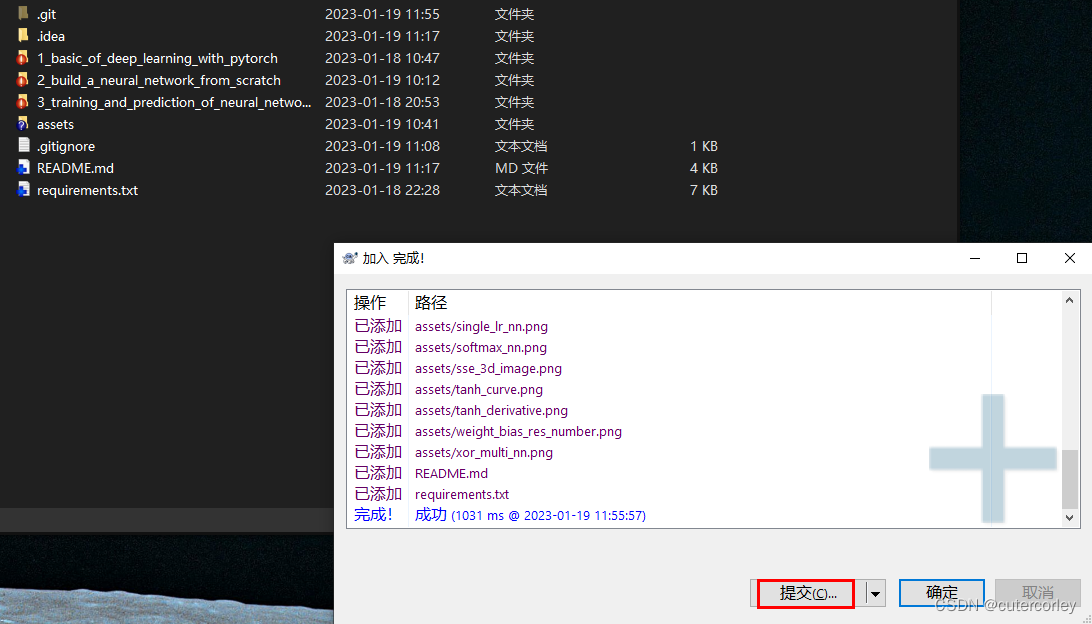Screen dimensions: 1092x624
Task: Click the 2023-01-18 22:28 date of requirements.txt
Action: click(x=382, y=190)
